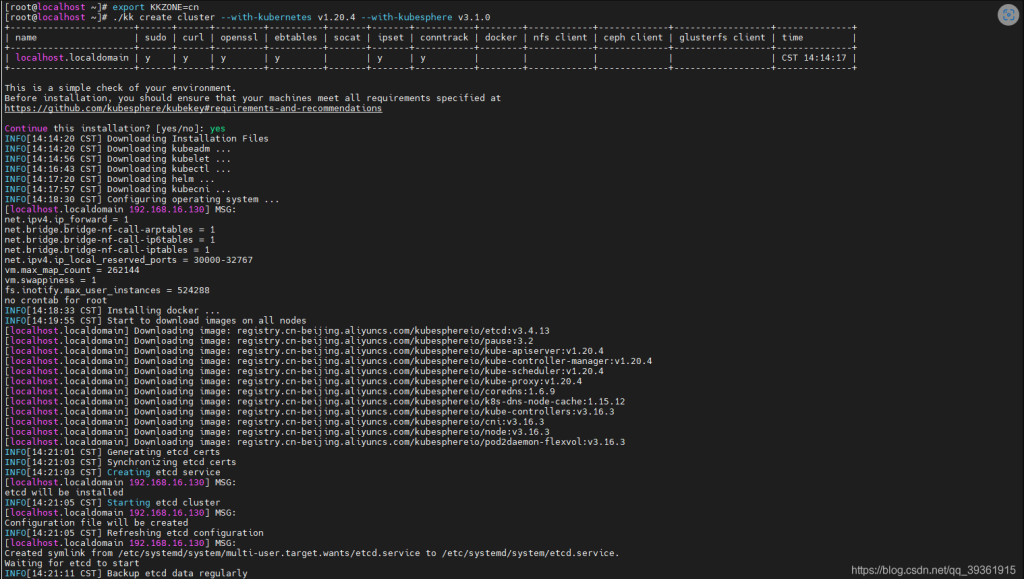Screen dimensions: 1024x579
Task: Open the kubekey requirements GitHub link
Action: coord(193,109)
